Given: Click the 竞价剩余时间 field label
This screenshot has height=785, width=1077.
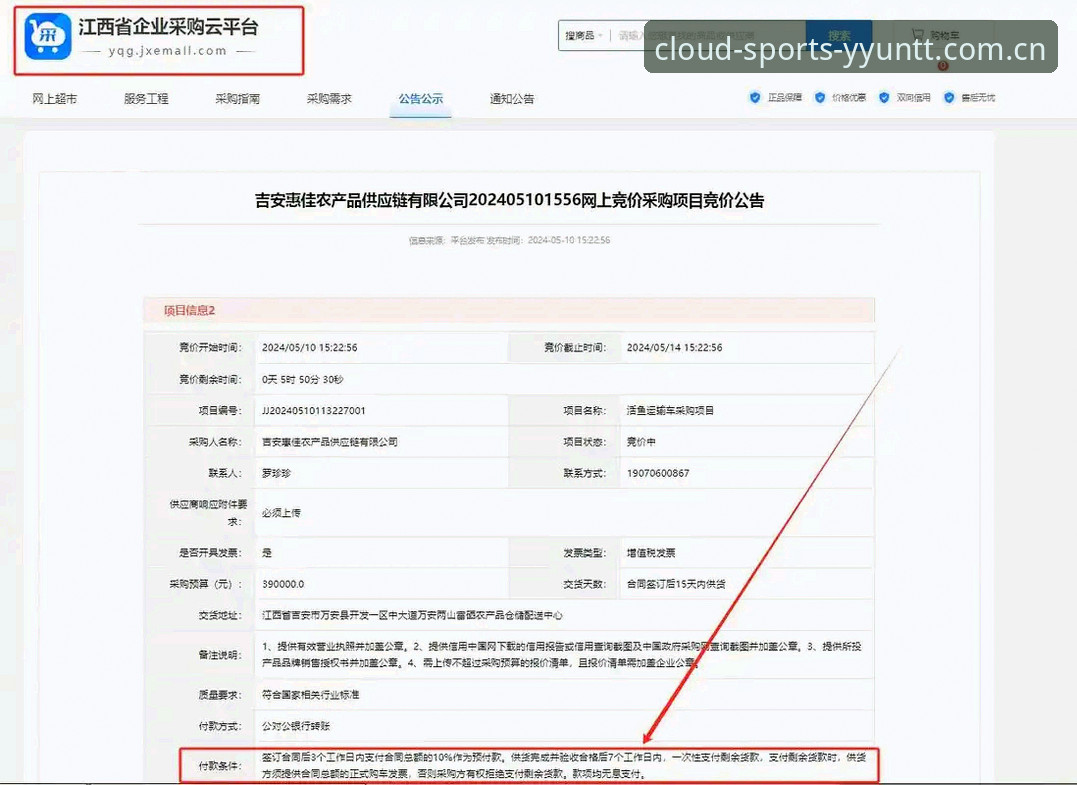Looking at the screenshot, I should pos(210,379).
